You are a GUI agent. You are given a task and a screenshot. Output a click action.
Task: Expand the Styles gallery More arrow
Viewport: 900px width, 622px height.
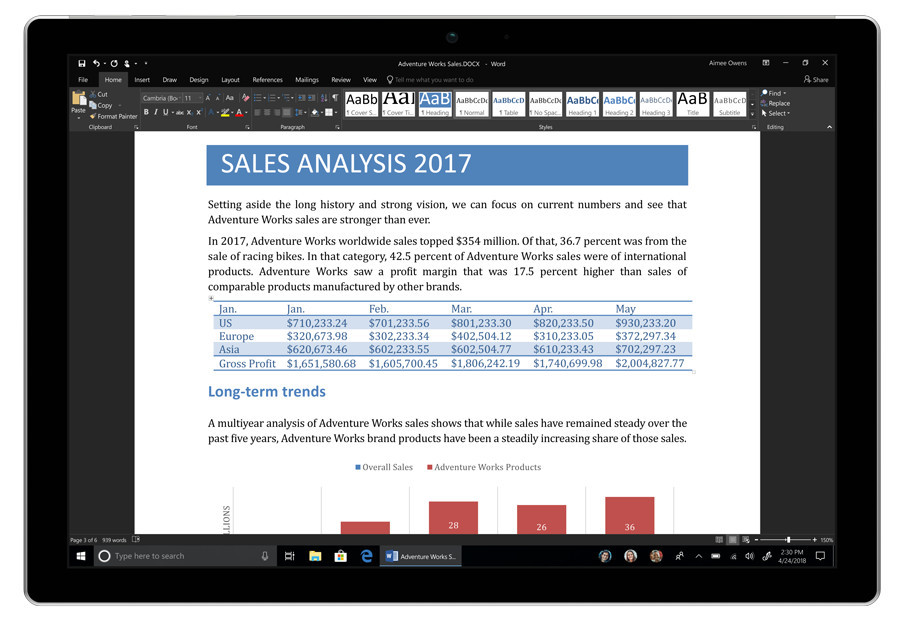point(752,114)
